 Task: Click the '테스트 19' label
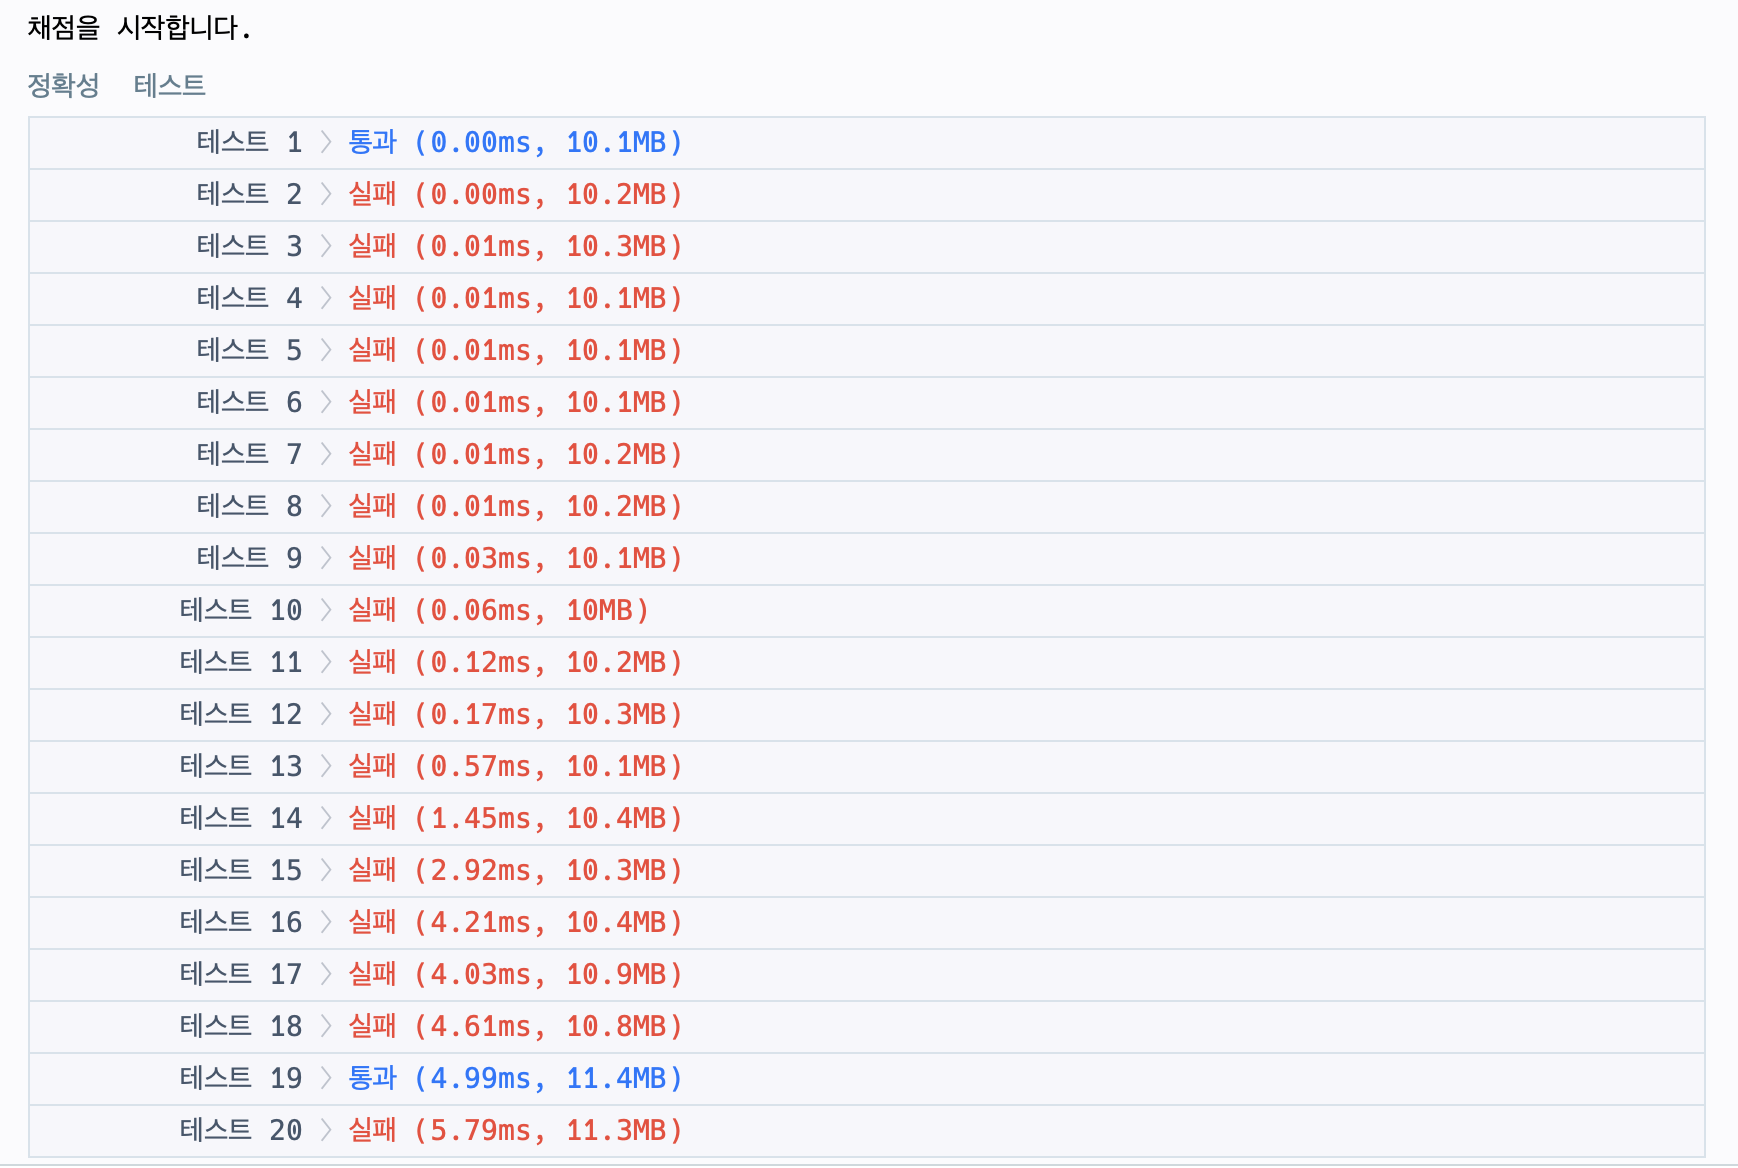click(241, 1078)
